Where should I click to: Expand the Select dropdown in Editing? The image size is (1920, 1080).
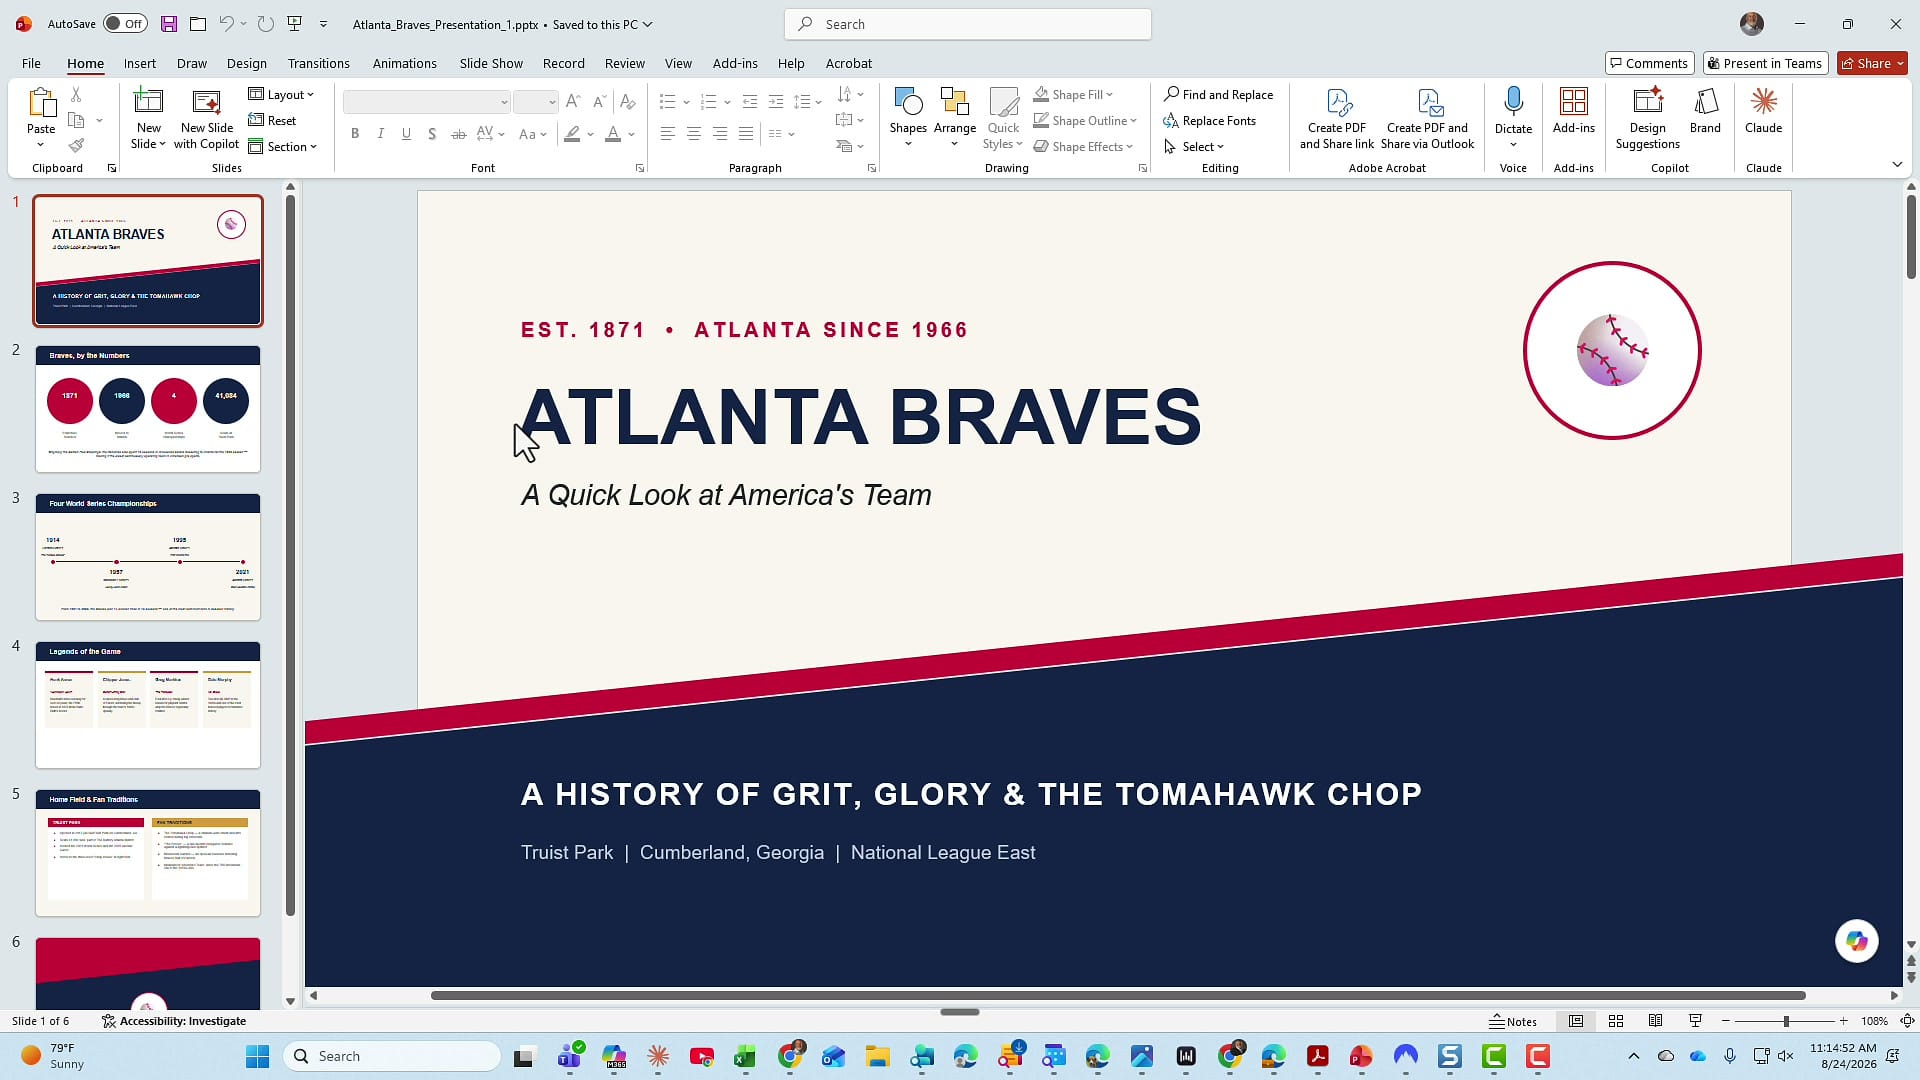click(1194, 146)
